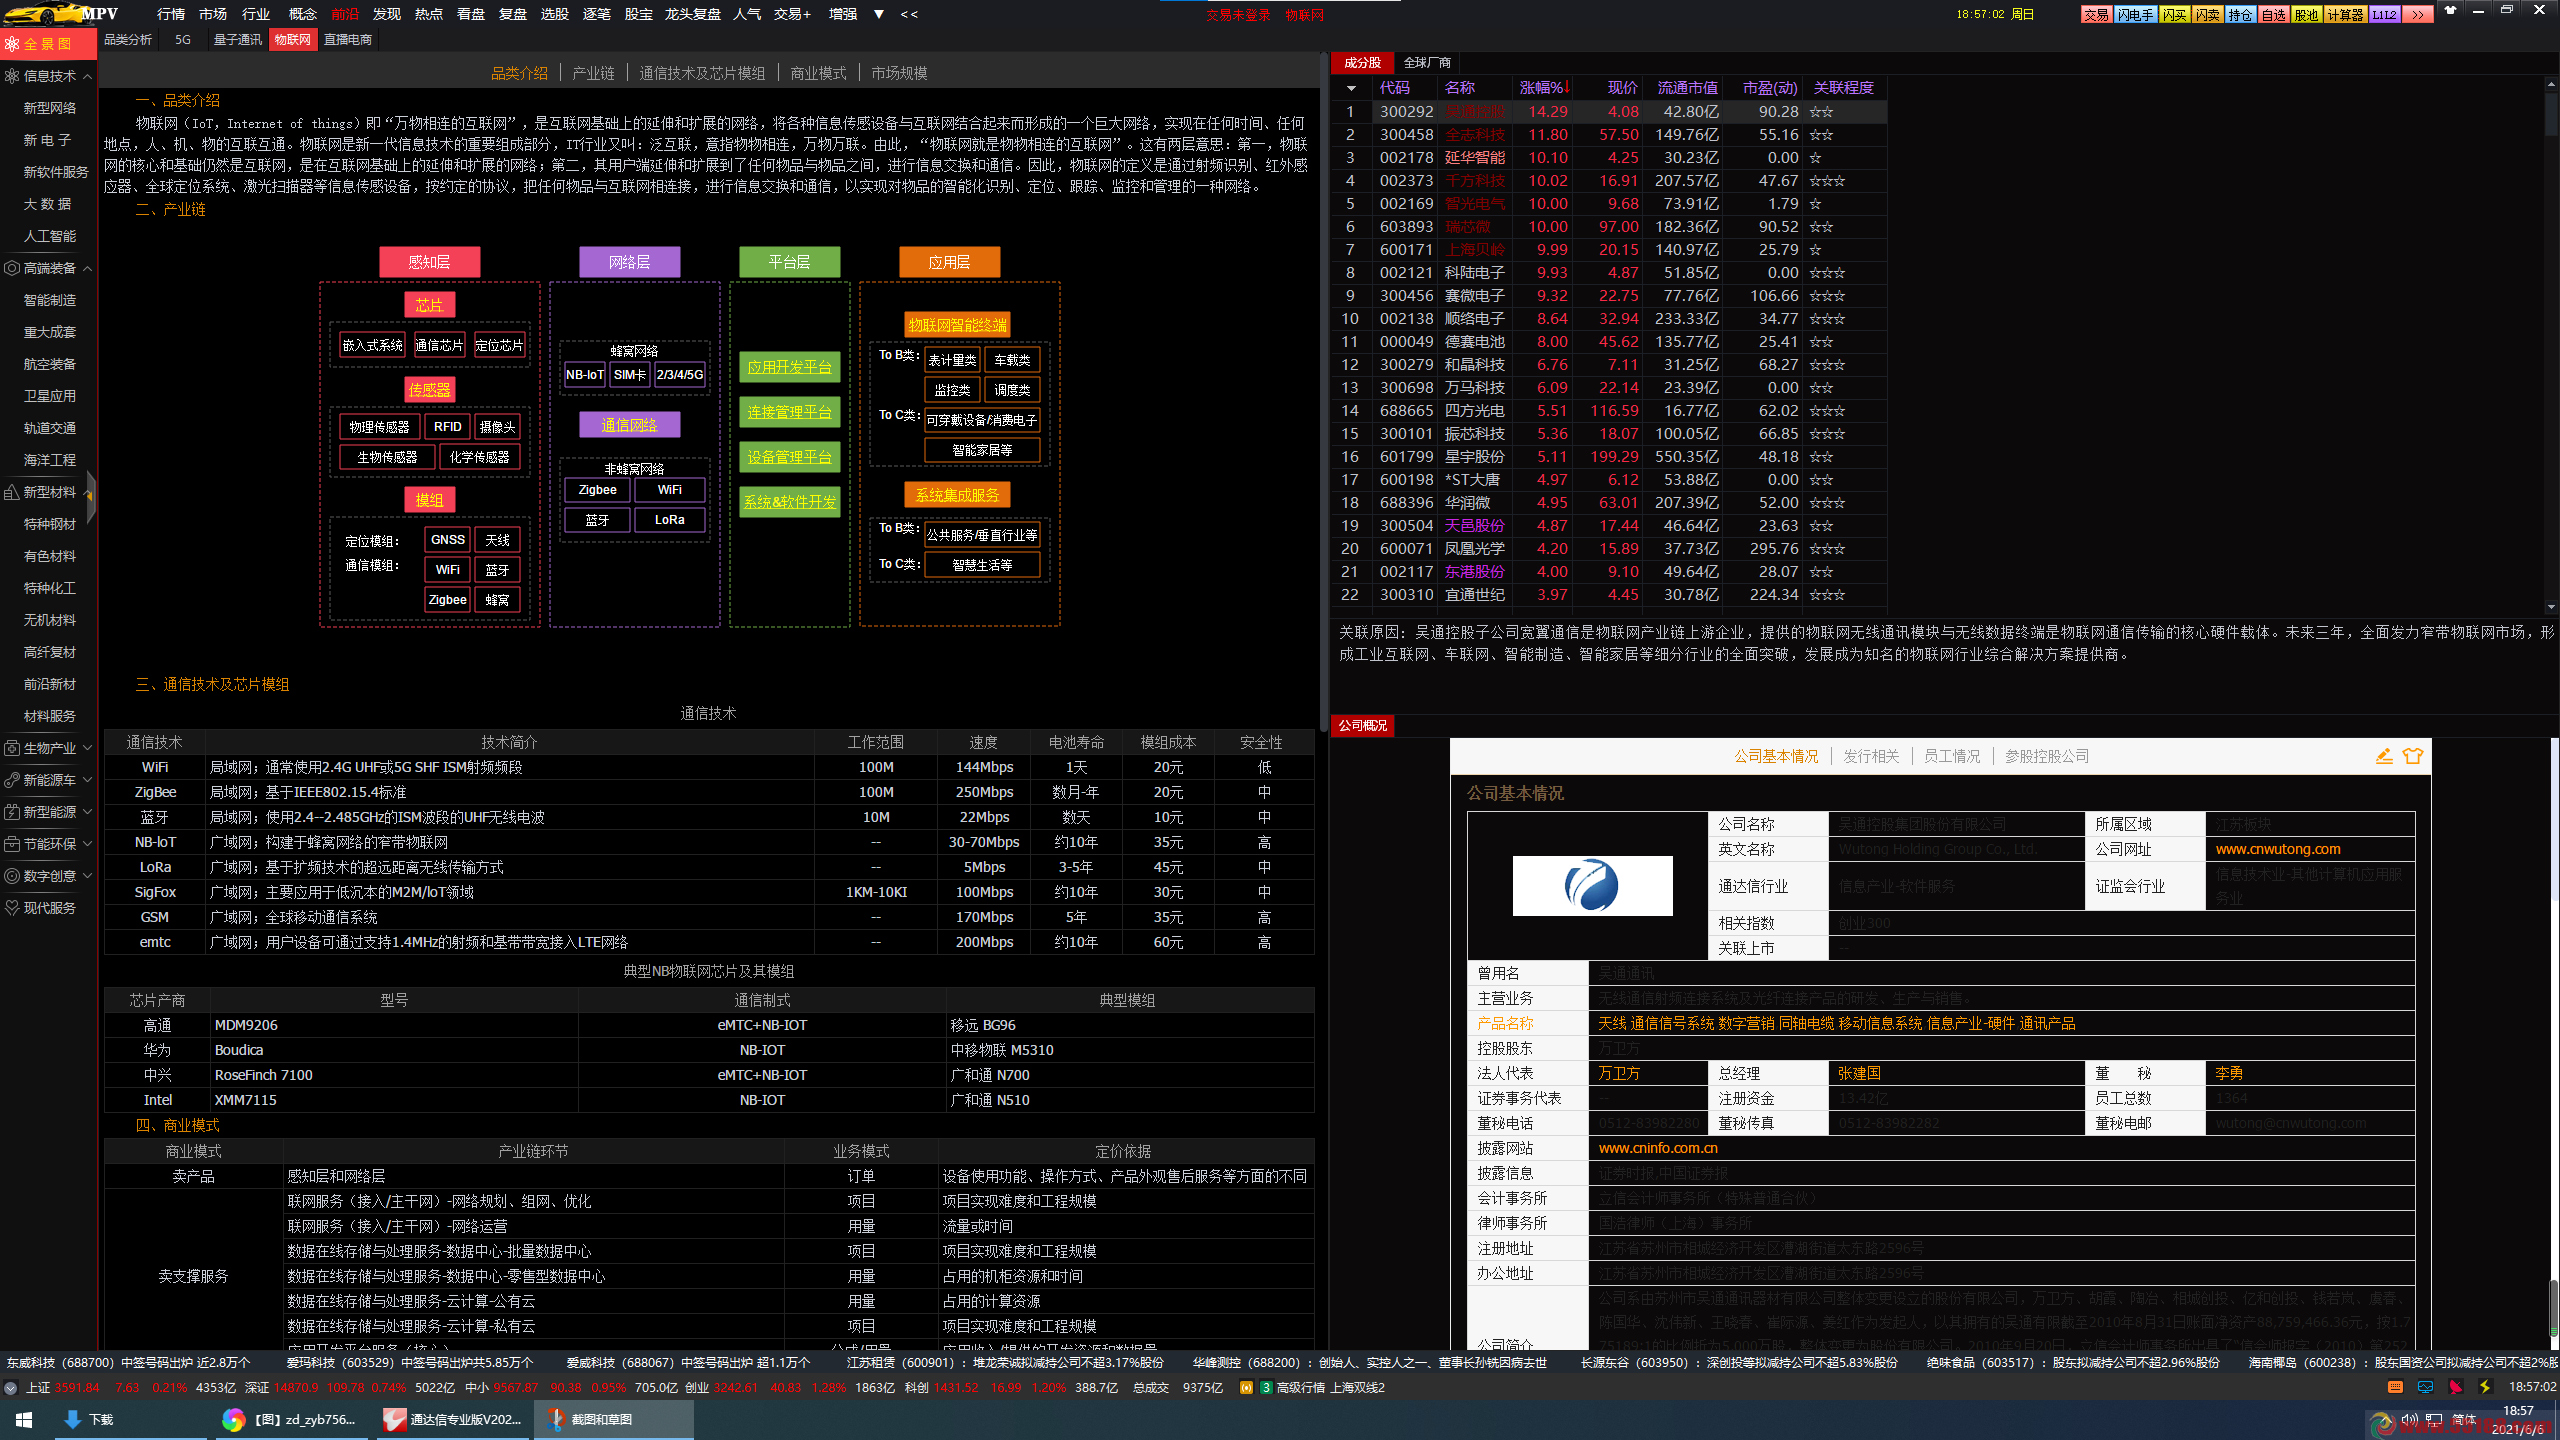
Task: Click the 简体 input method indicator
Action: click(x=2464, y=1419)
